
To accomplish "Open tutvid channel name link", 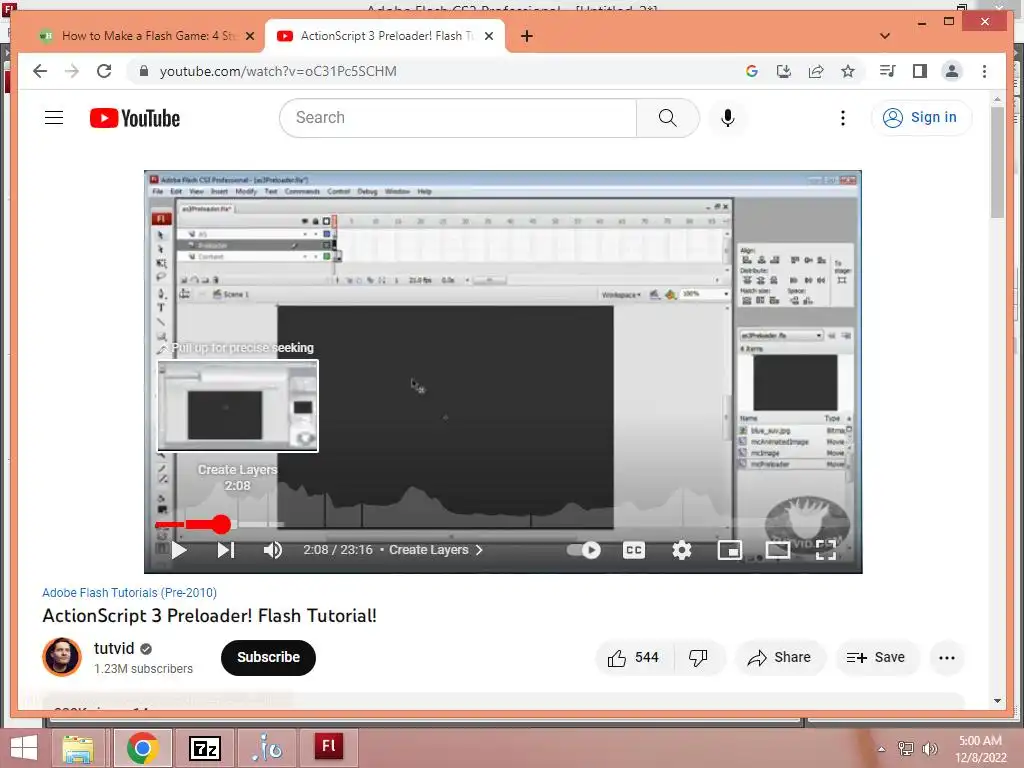I will pyautogui.click(x=114, y=648).
